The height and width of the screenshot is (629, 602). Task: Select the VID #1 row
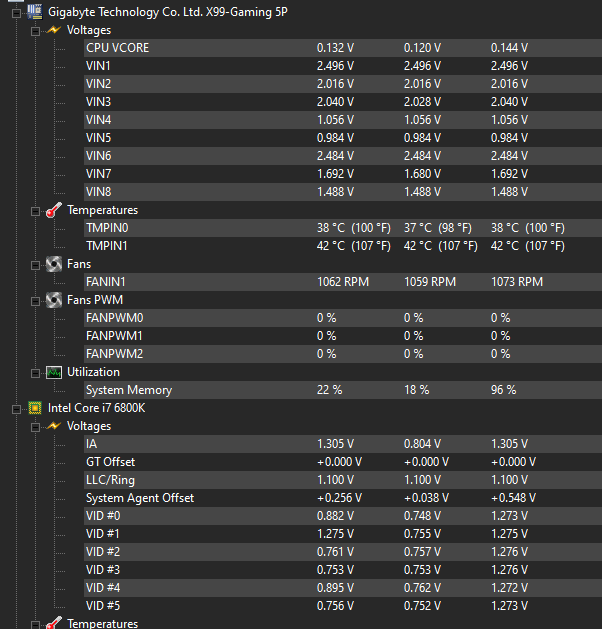(x=343, y=534)
